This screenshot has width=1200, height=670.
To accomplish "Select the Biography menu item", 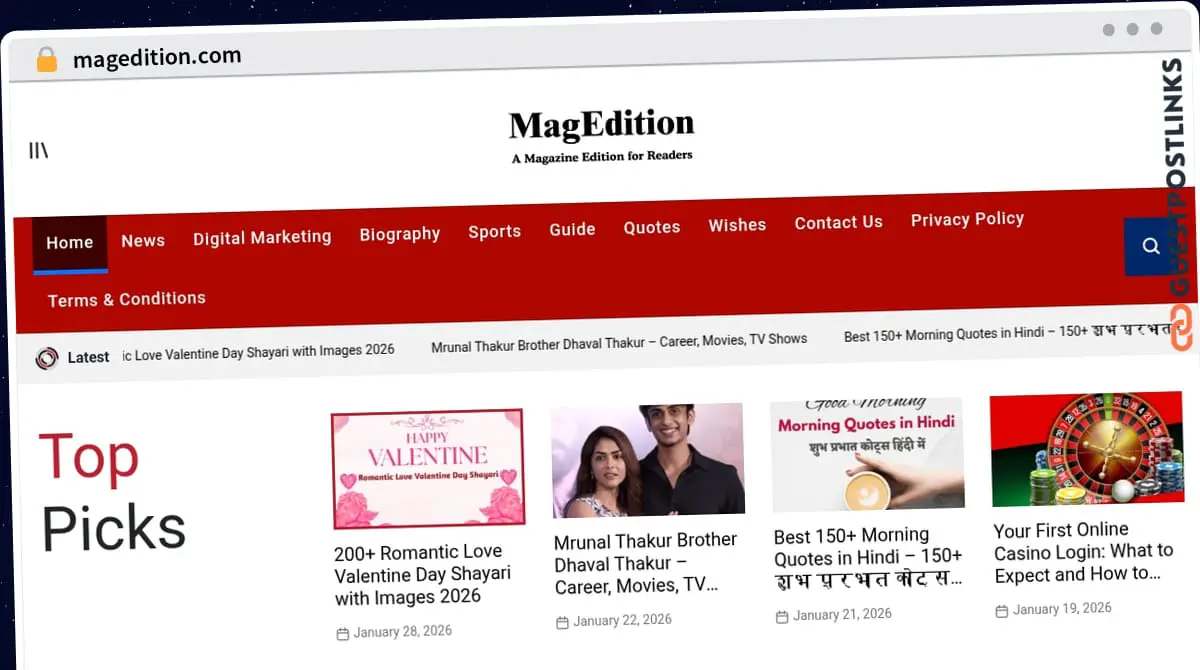I will pos(400,234).
